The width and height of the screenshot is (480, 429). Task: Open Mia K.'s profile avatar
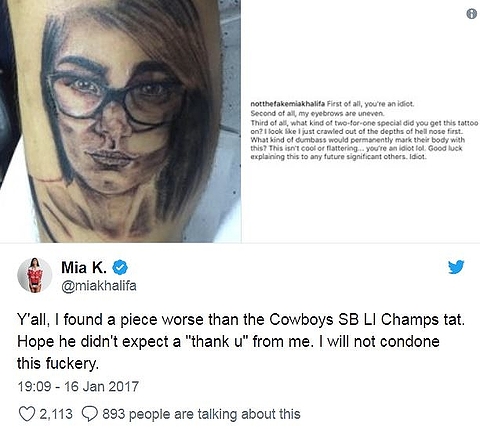[35, 275]
